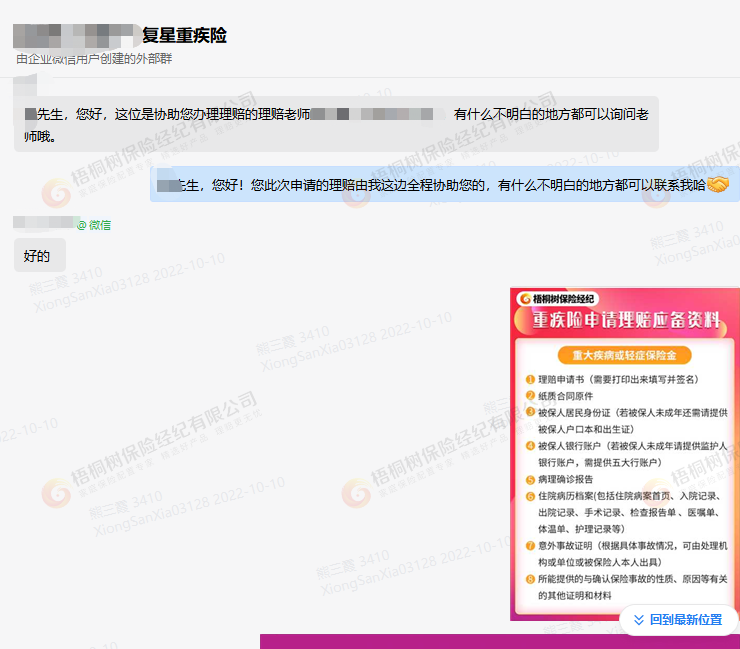Click the handshake emoji in blue message
The image size is (740, 649).
tap(718, 184)
